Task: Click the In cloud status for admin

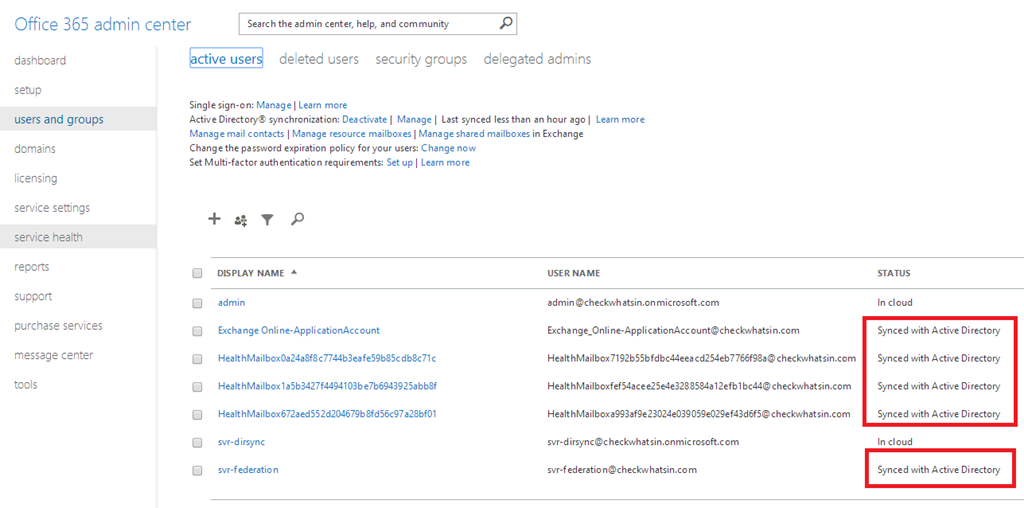Action: coord(895,303)
